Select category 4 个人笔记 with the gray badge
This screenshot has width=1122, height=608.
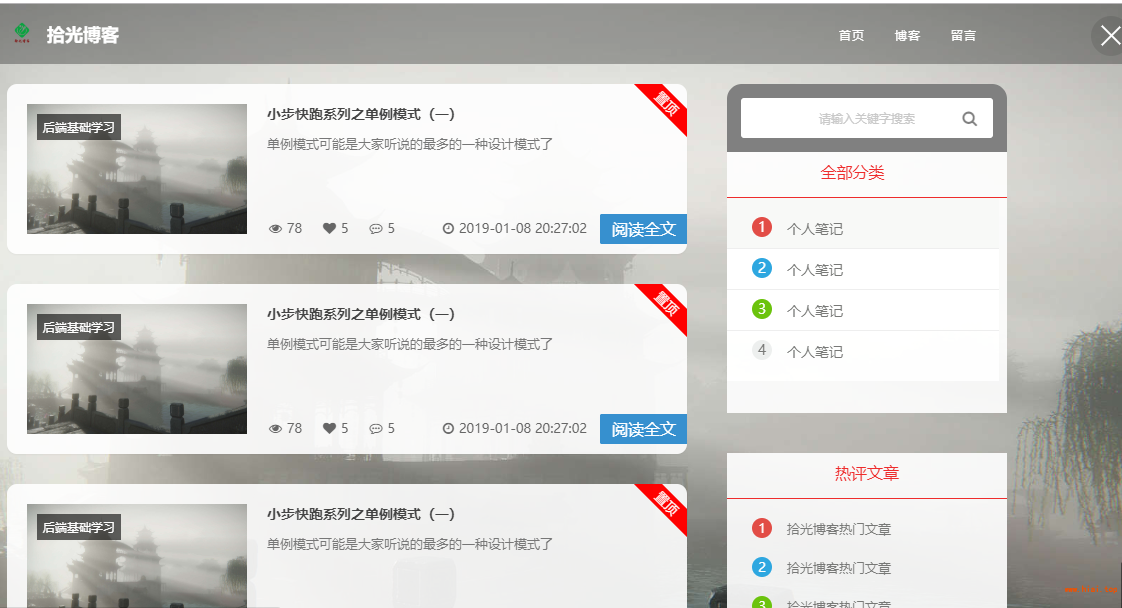[863, 351]
